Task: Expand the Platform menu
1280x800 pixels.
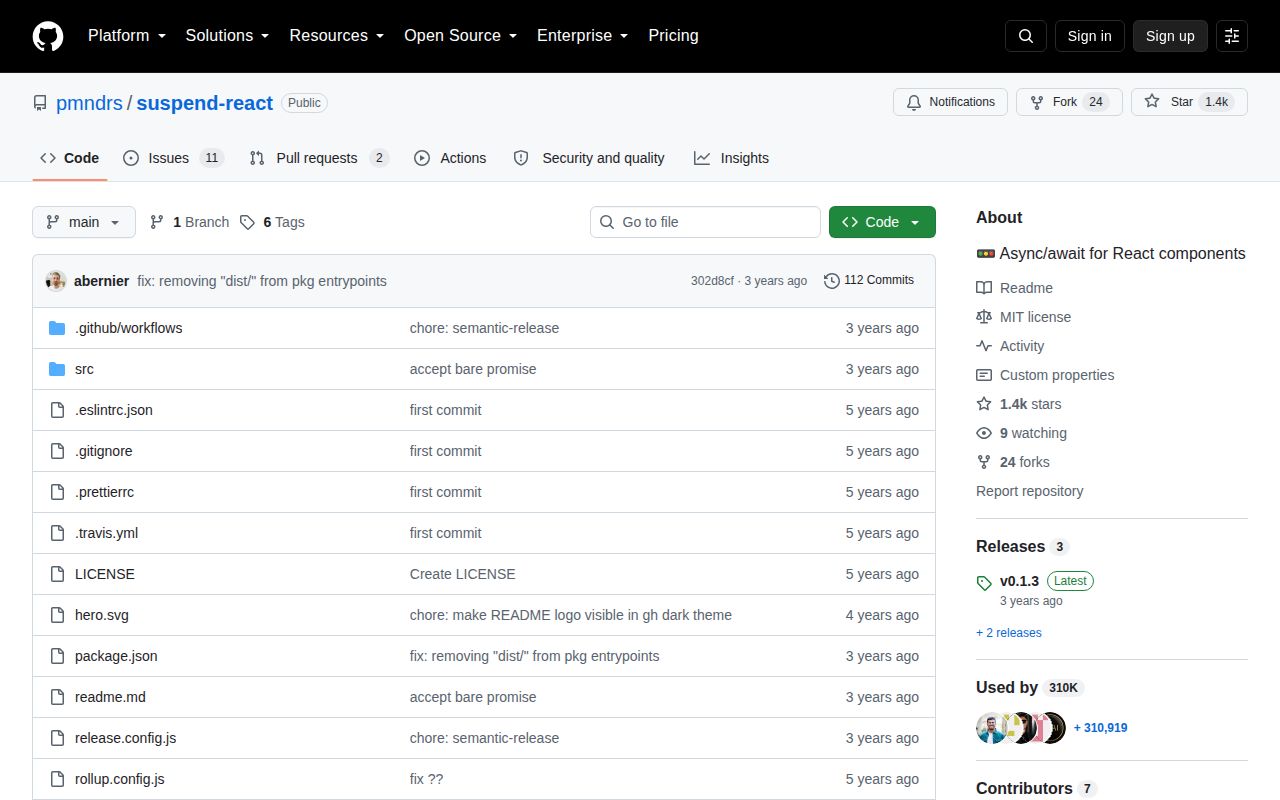Action: tap(126, 35)
